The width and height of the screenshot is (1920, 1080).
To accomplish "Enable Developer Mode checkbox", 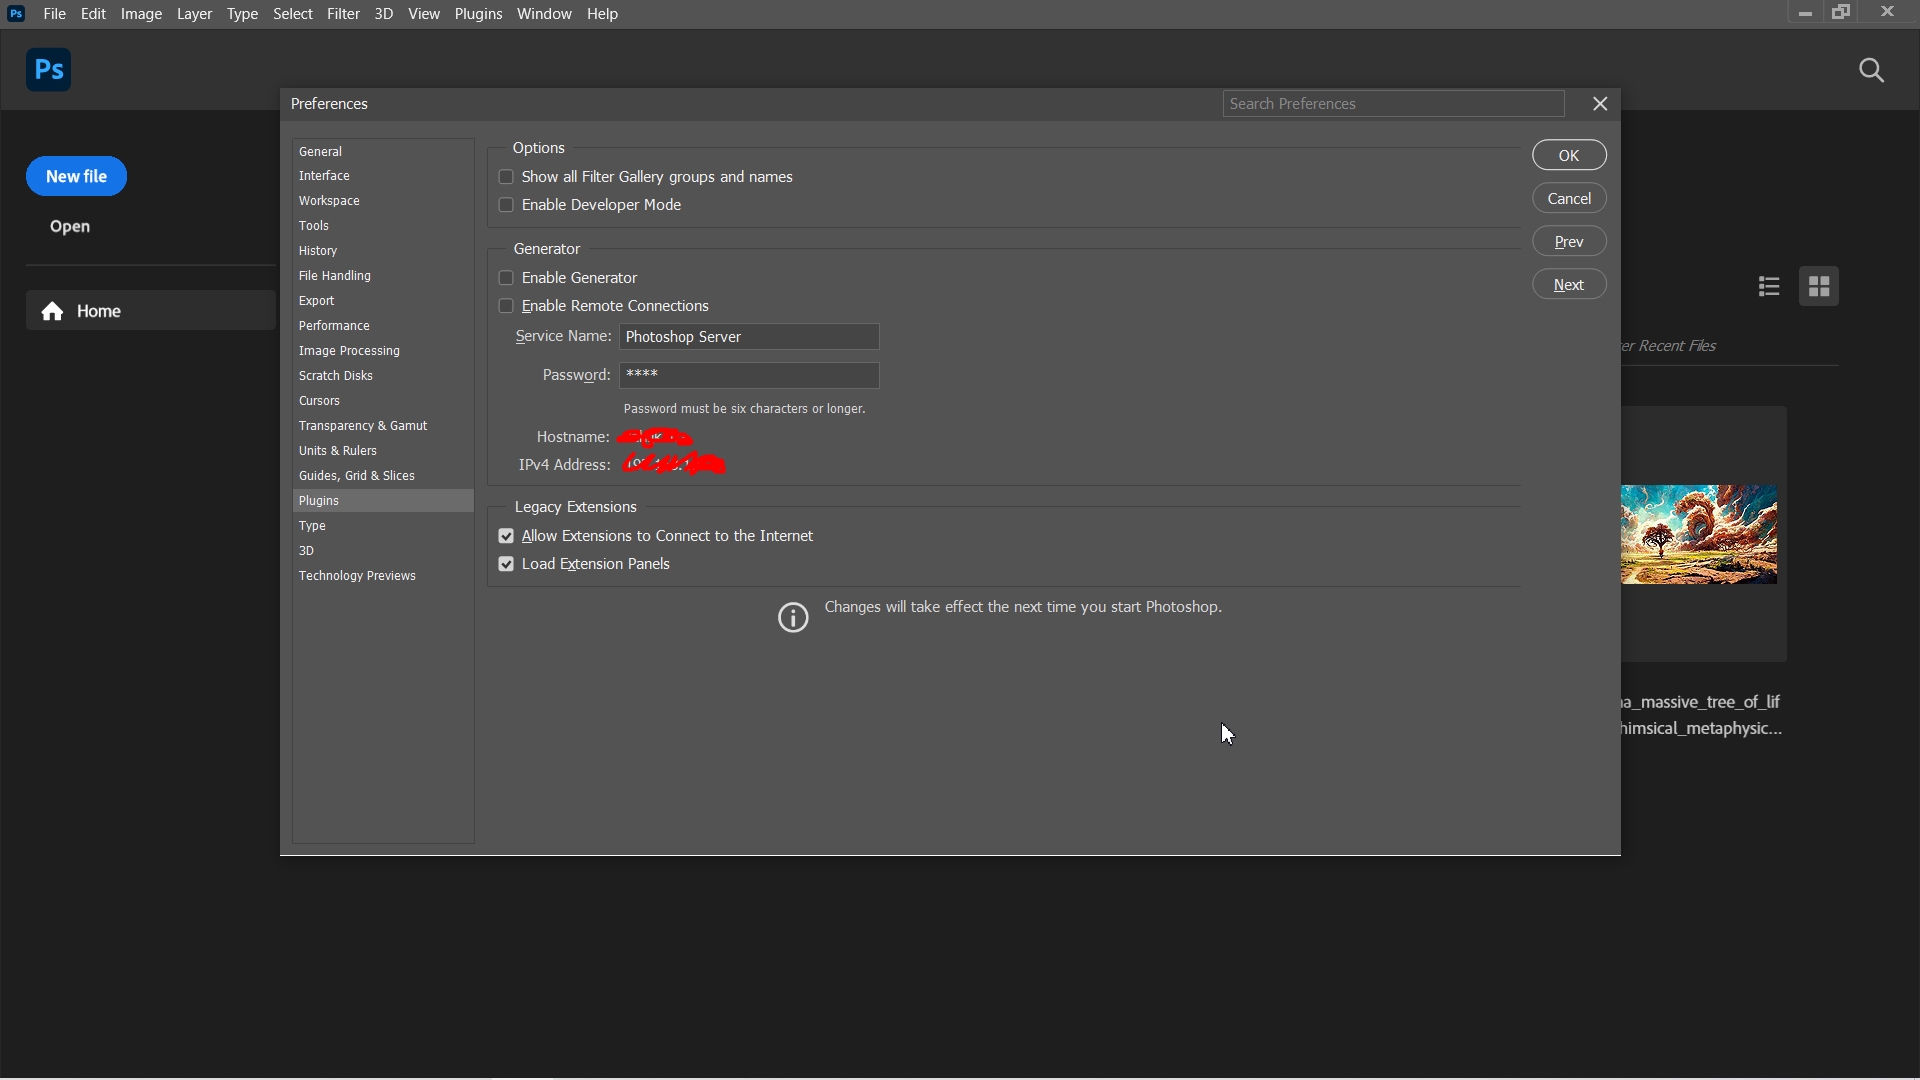I will click(506, 206).
